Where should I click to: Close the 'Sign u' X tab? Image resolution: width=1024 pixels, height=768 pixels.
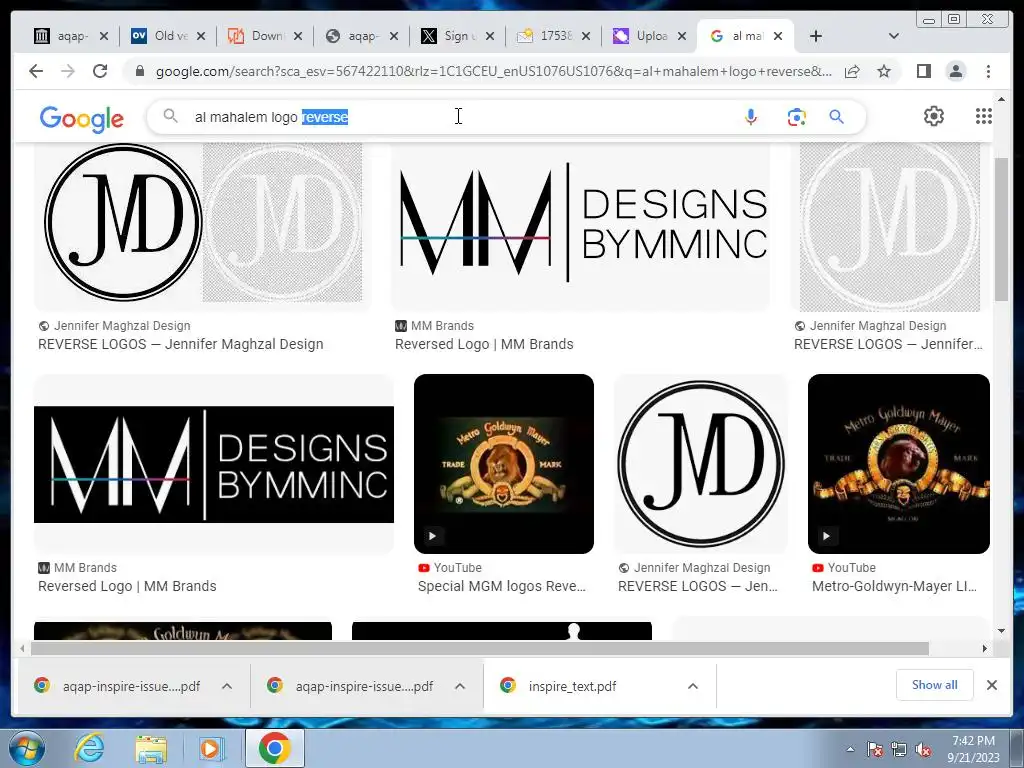490,36
